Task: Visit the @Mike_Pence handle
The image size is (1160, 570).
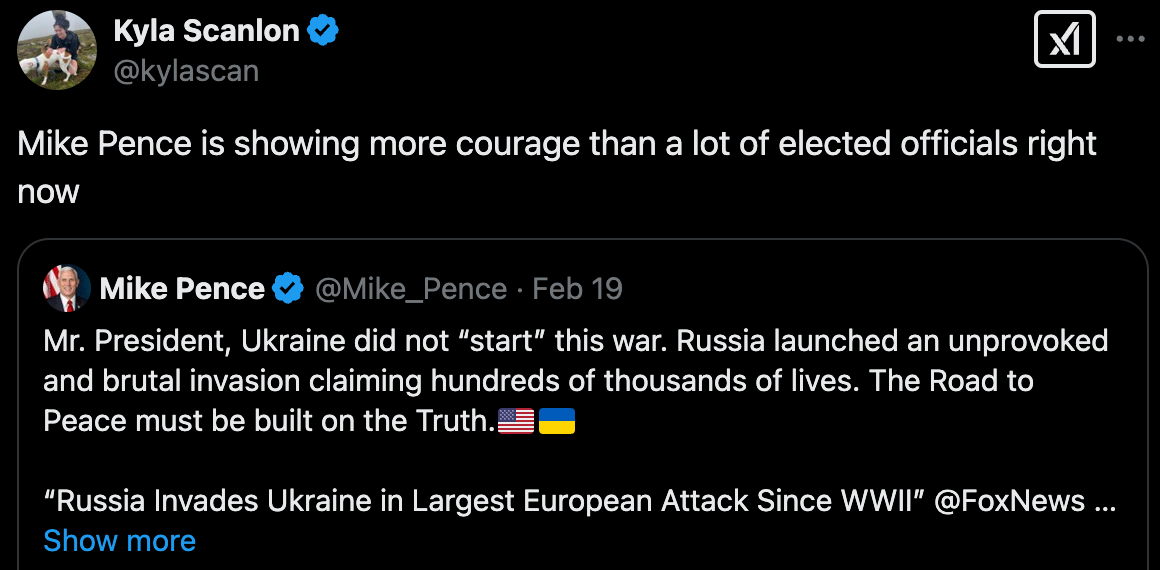Action: point(411,290)
